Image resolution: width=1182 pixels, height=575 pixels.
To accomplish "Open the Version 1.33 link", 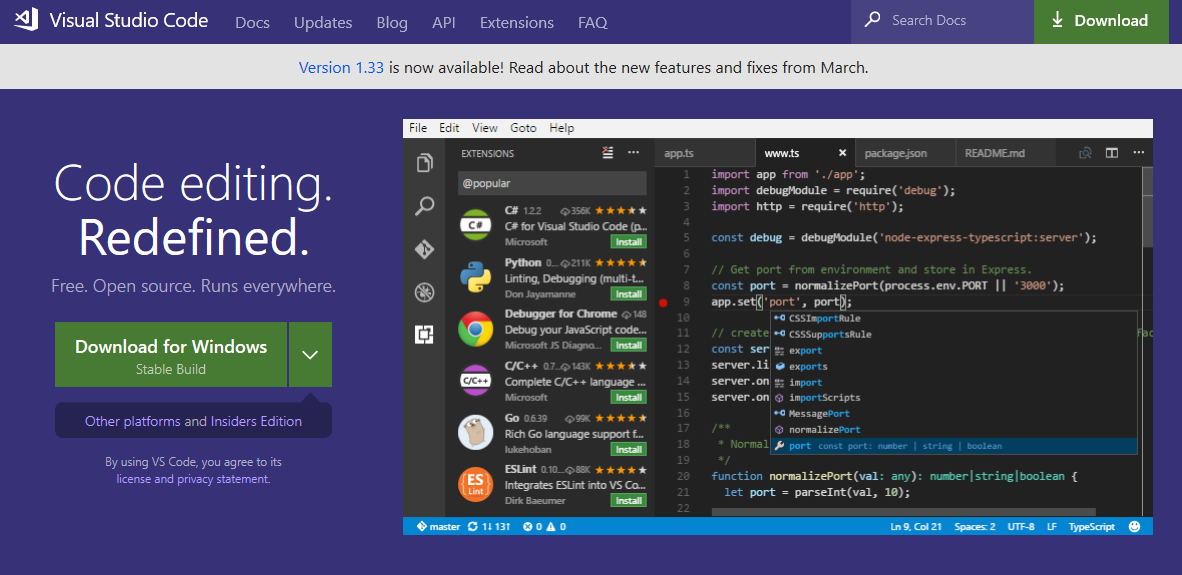I will click(341, 67).
